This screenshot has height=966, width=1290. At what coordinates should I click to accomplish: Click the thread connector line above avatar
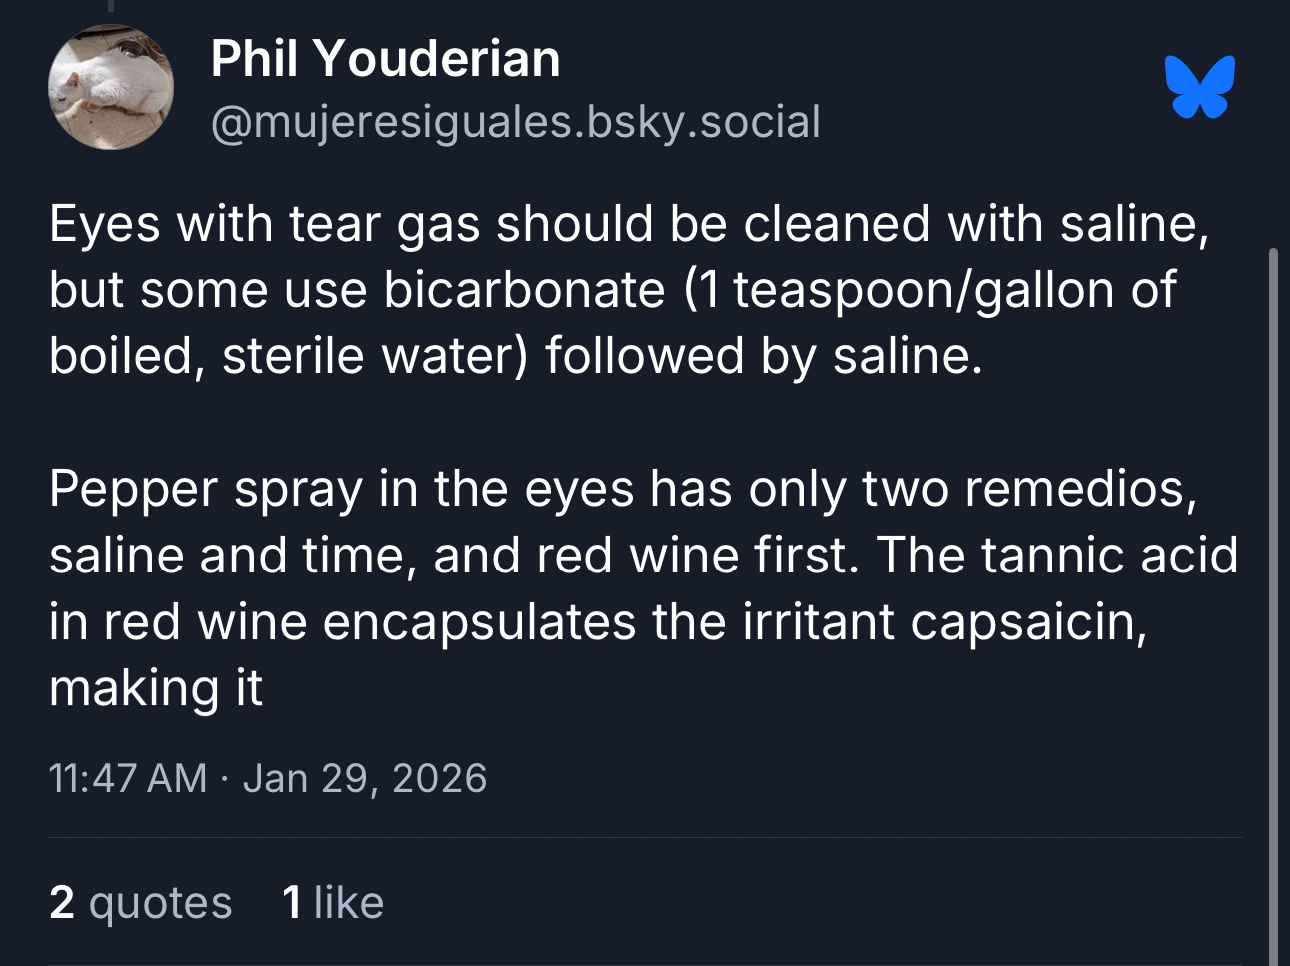pyautogui.click(x=111, y=6)
